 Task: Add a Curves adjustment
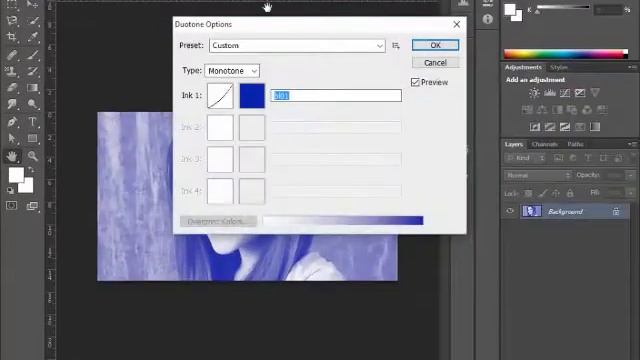coord(565,93)
